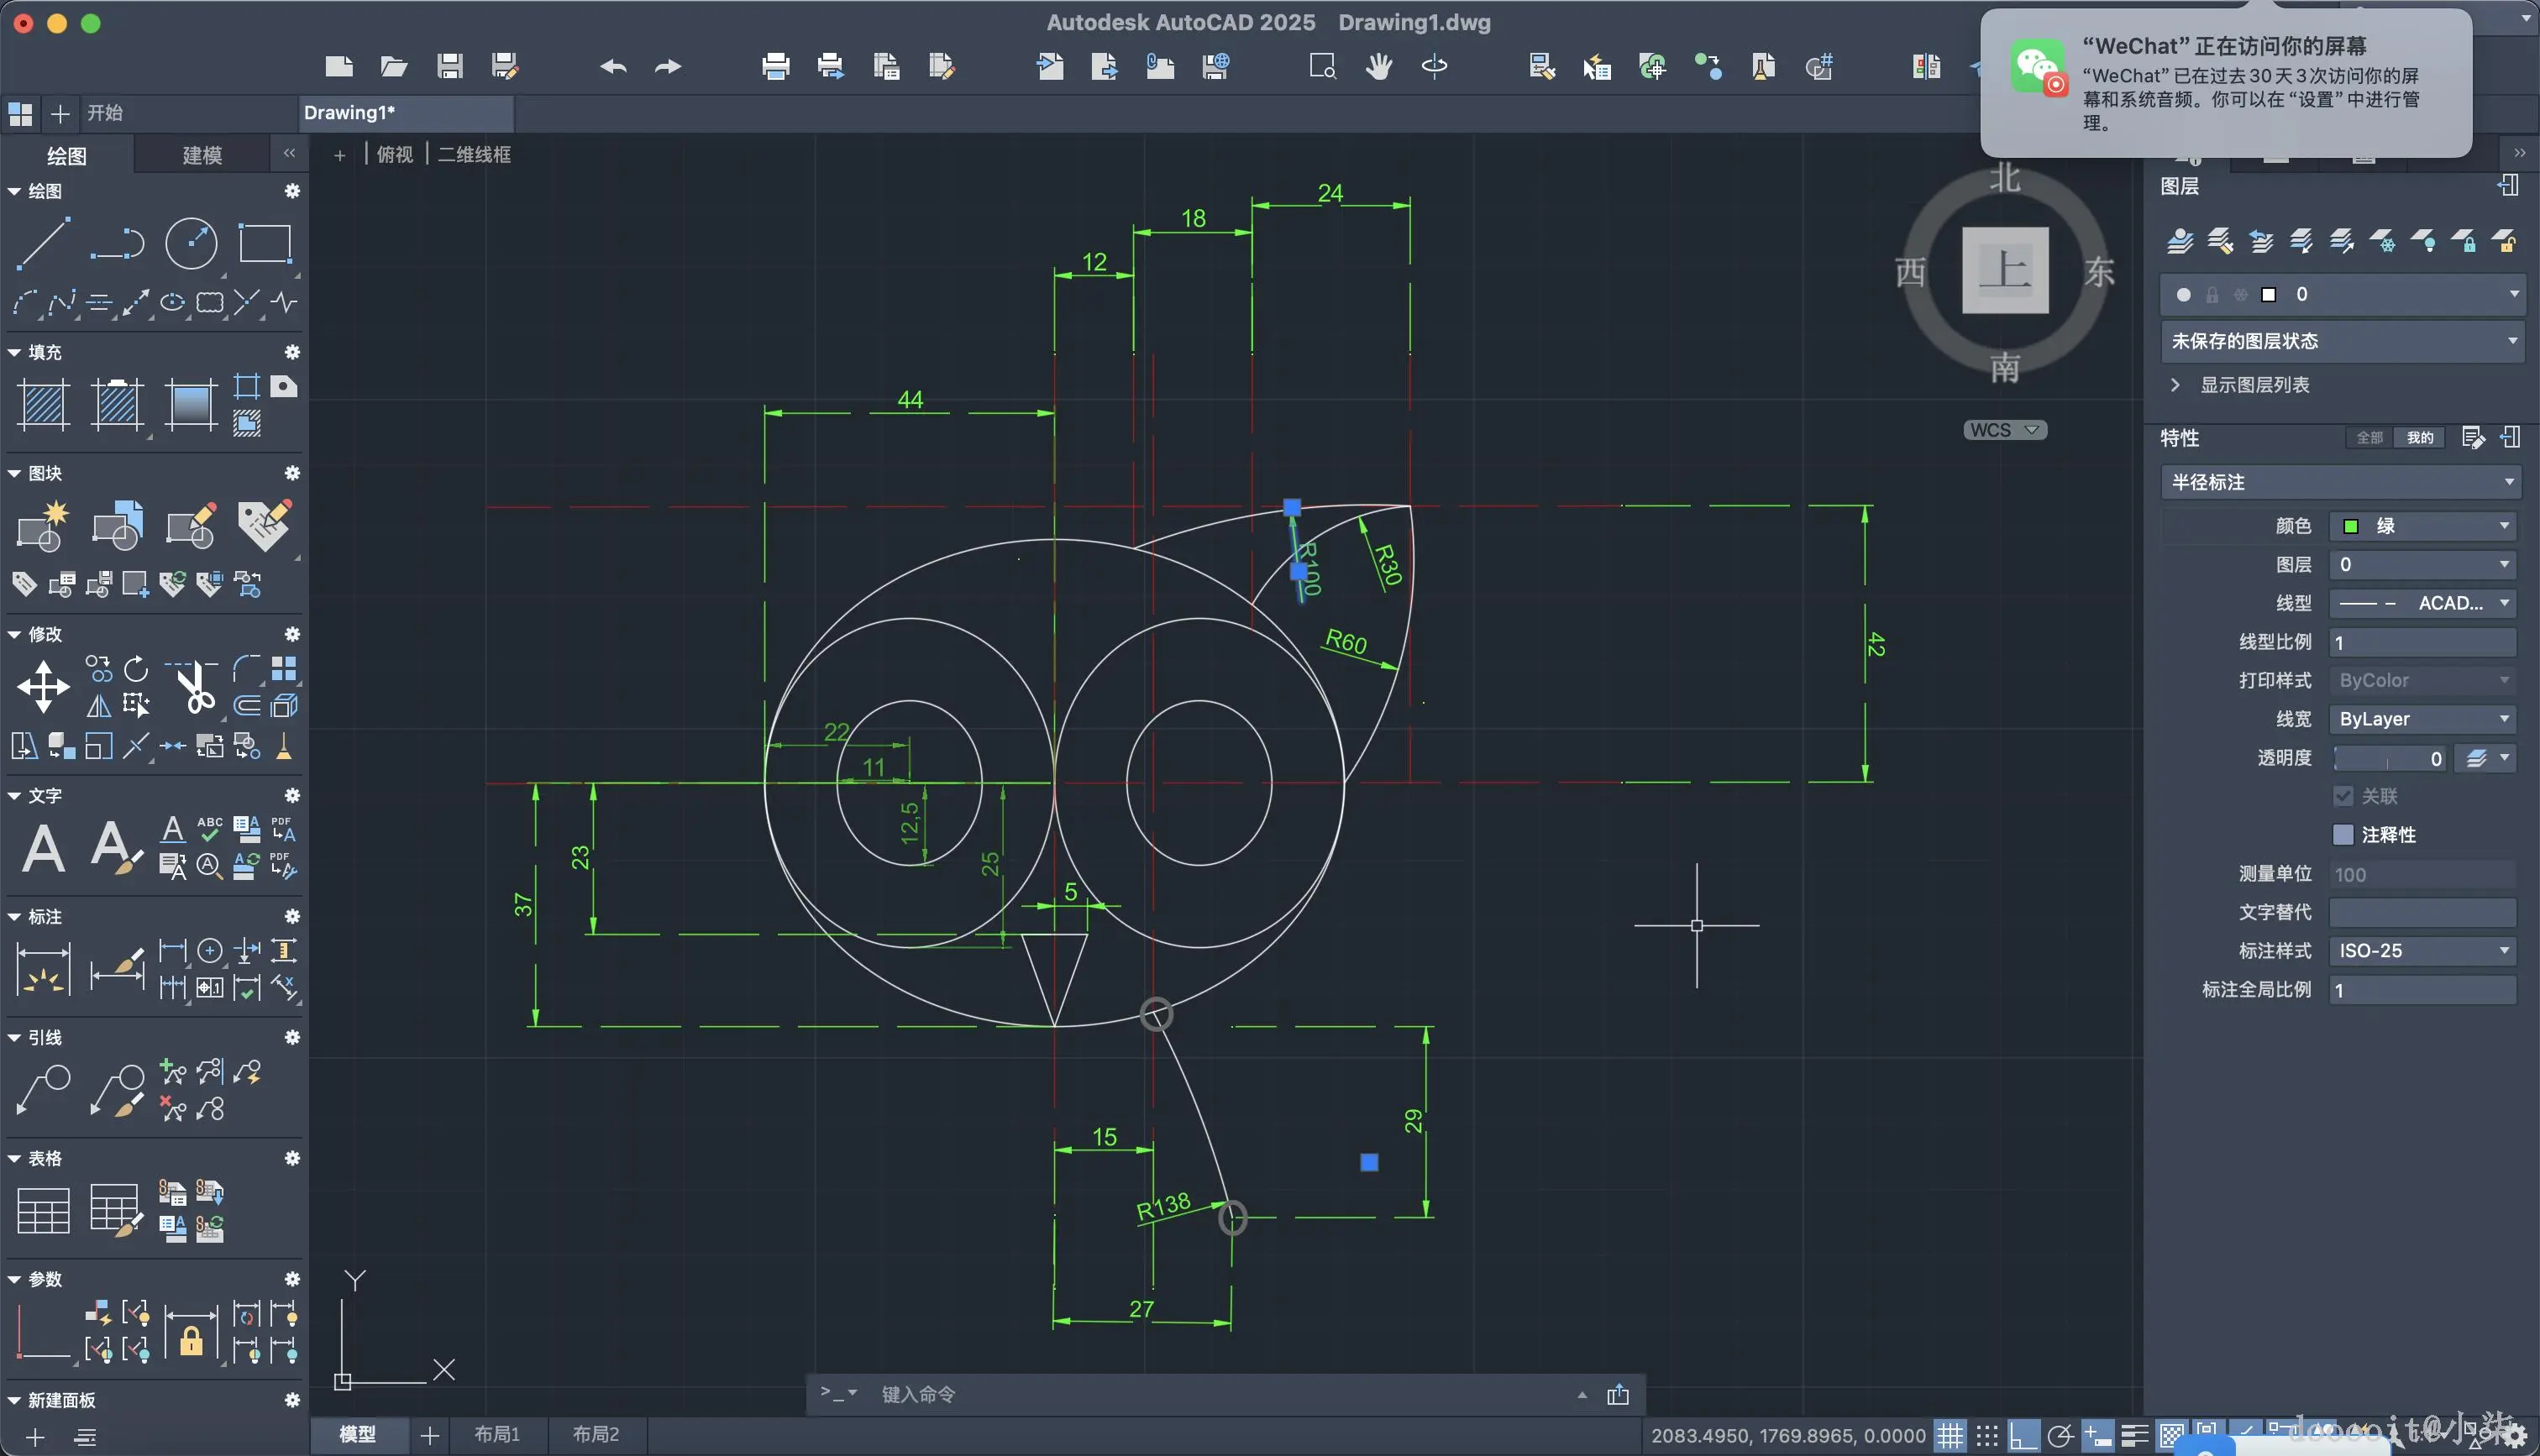Toggle grid display in status bar

(1949, 1436)
